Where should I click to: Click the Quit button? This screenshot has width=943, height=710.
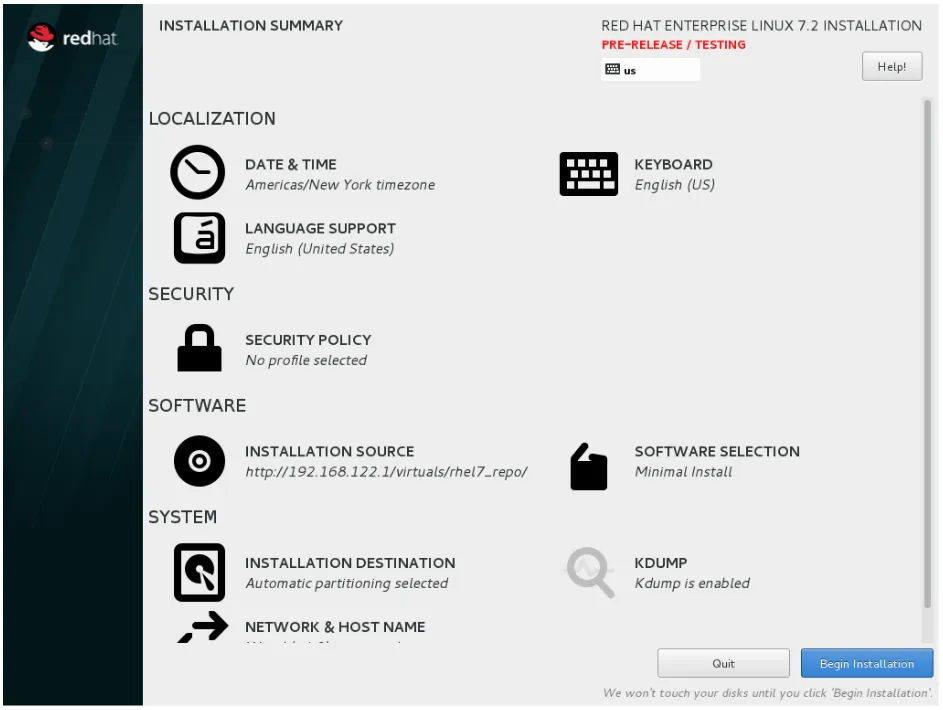(723, 663)
